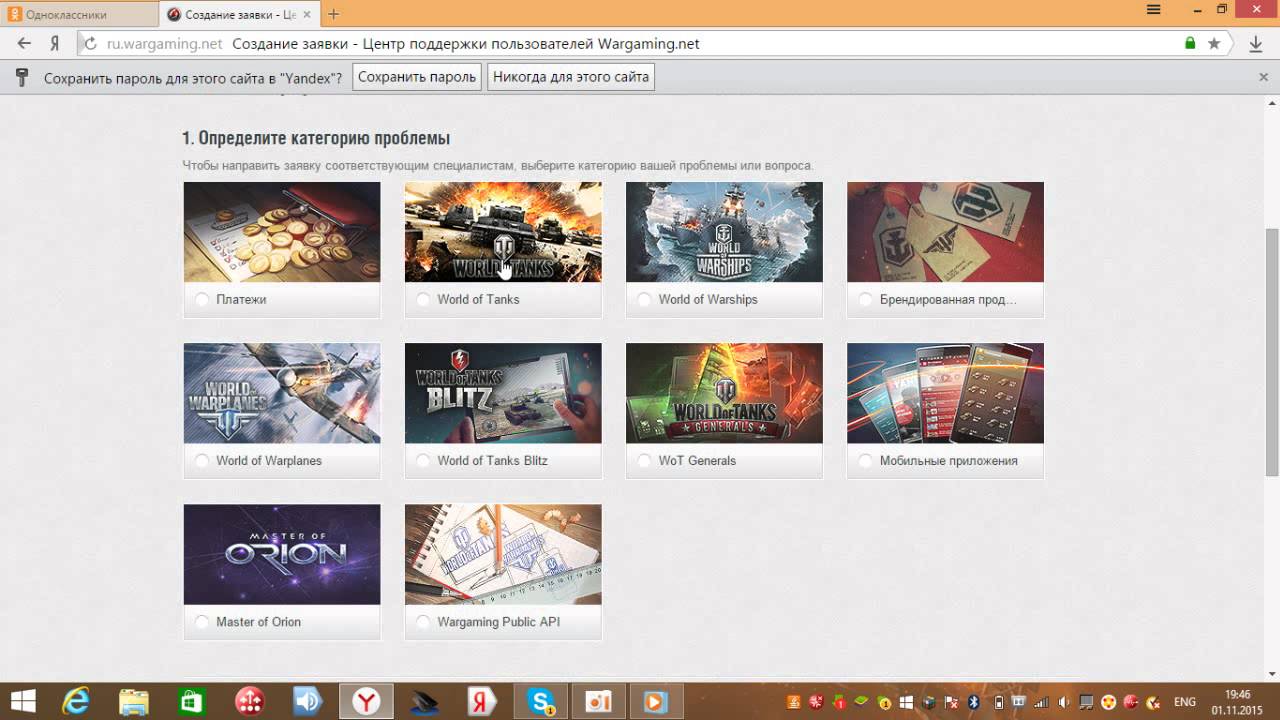This screenshot has height=720, width=1280.
Task: Click the volume tray icon
Action: 1063,702
